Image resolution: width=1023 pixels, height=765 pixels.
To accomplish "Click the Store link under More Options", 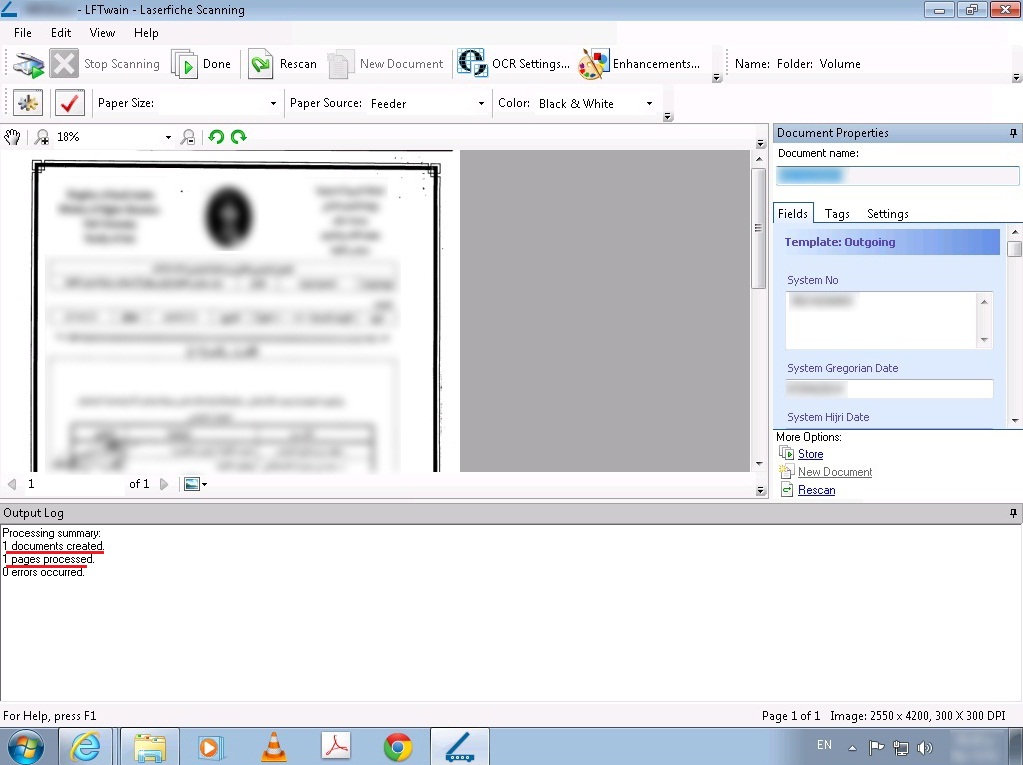I will (810, 454).
